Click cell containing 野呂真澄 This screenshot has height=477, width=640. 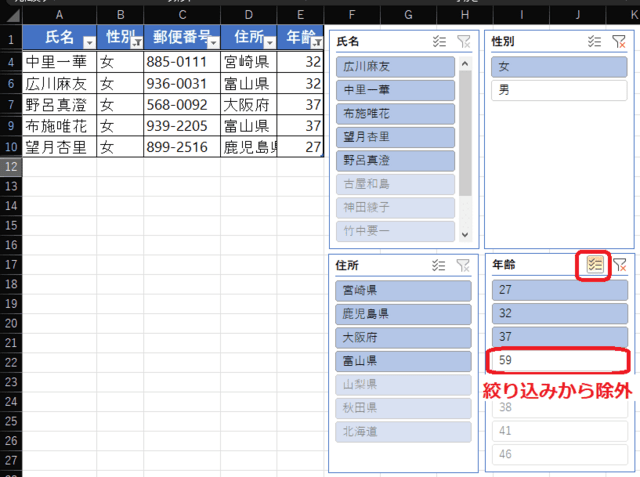(60, 105)
